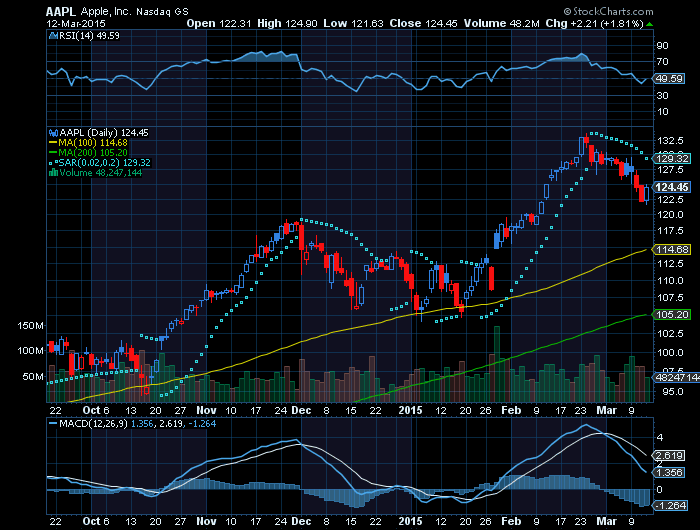Viewport: 700px width, 530px height.
Task: Select the AAPL ticker symbol in the title
Action: point(61,12)
